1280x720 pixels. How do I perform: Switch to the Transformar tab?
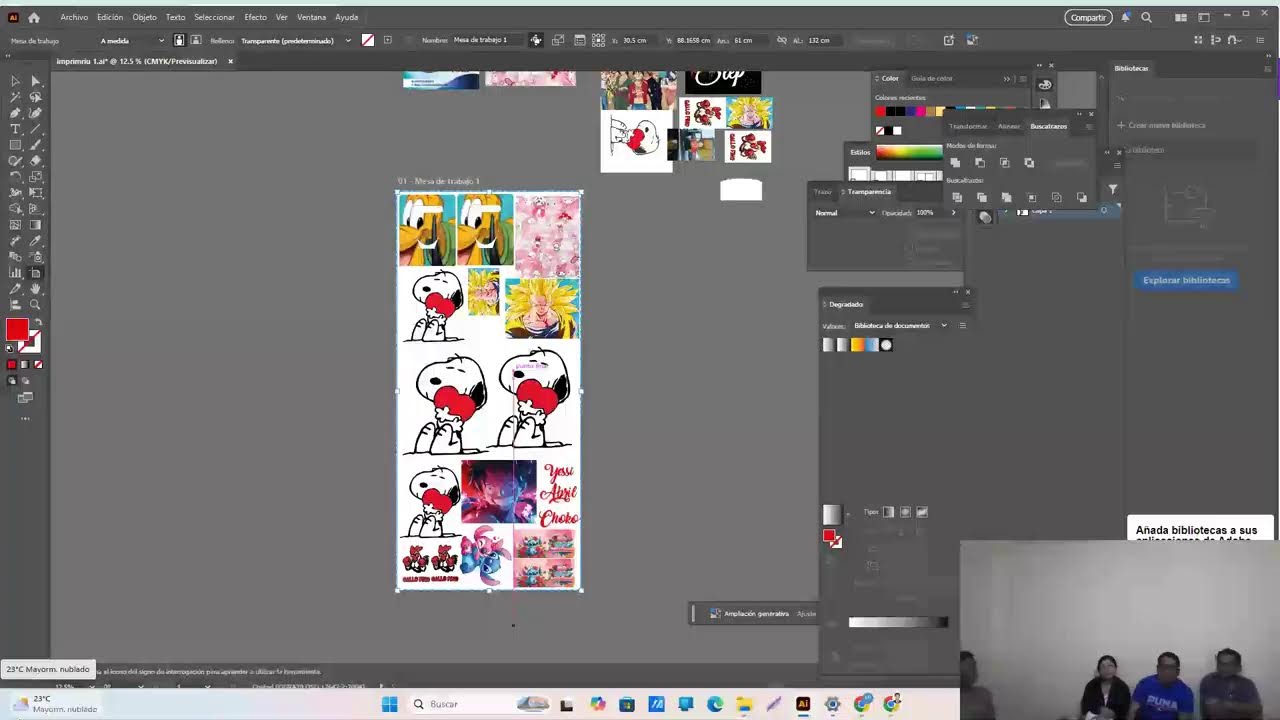click(968, 126)
